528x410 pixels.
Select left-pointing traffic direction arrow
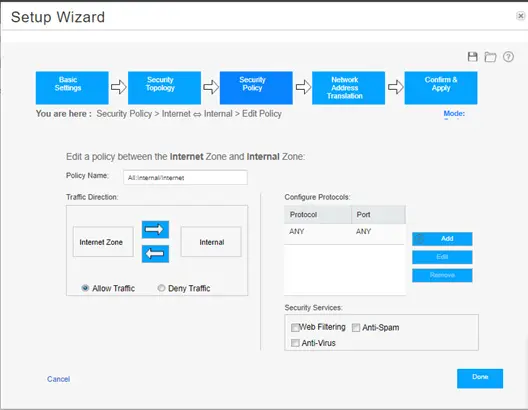155,254
